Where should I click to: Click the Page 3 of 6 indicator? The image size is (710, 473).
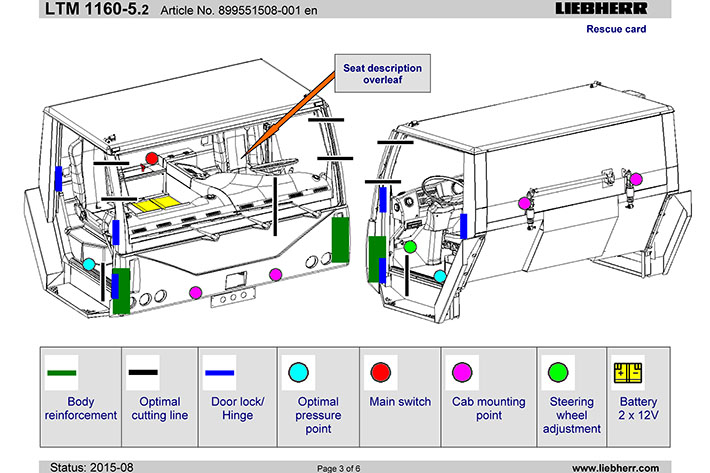349,467
